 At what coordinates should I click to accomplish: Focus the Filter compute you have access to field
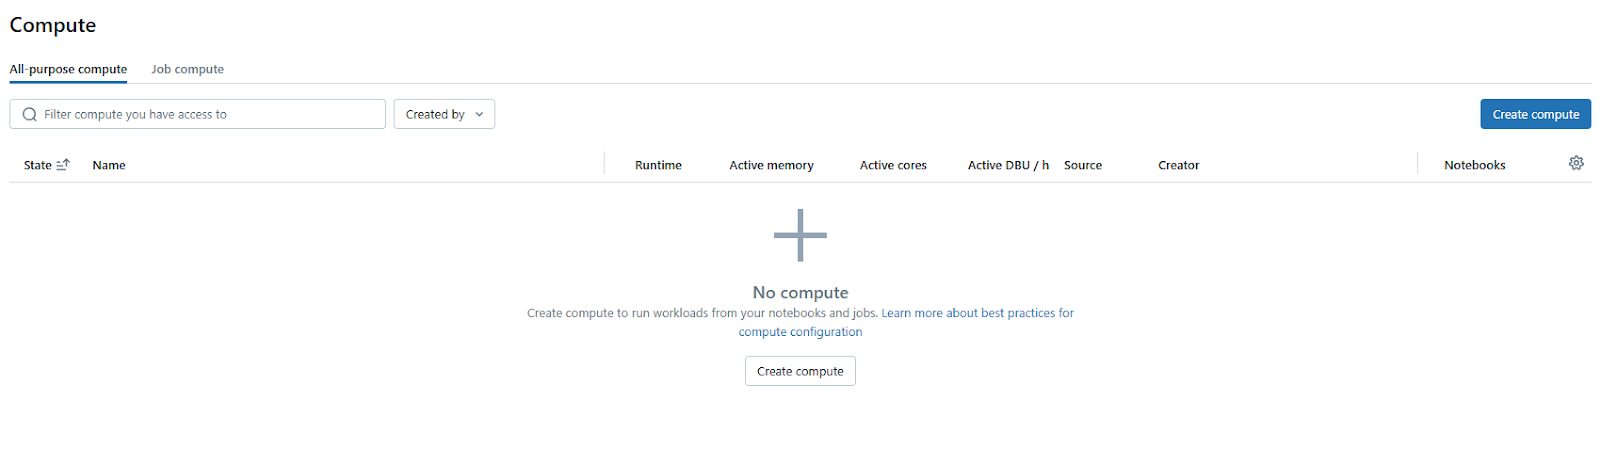pos(197,114)
